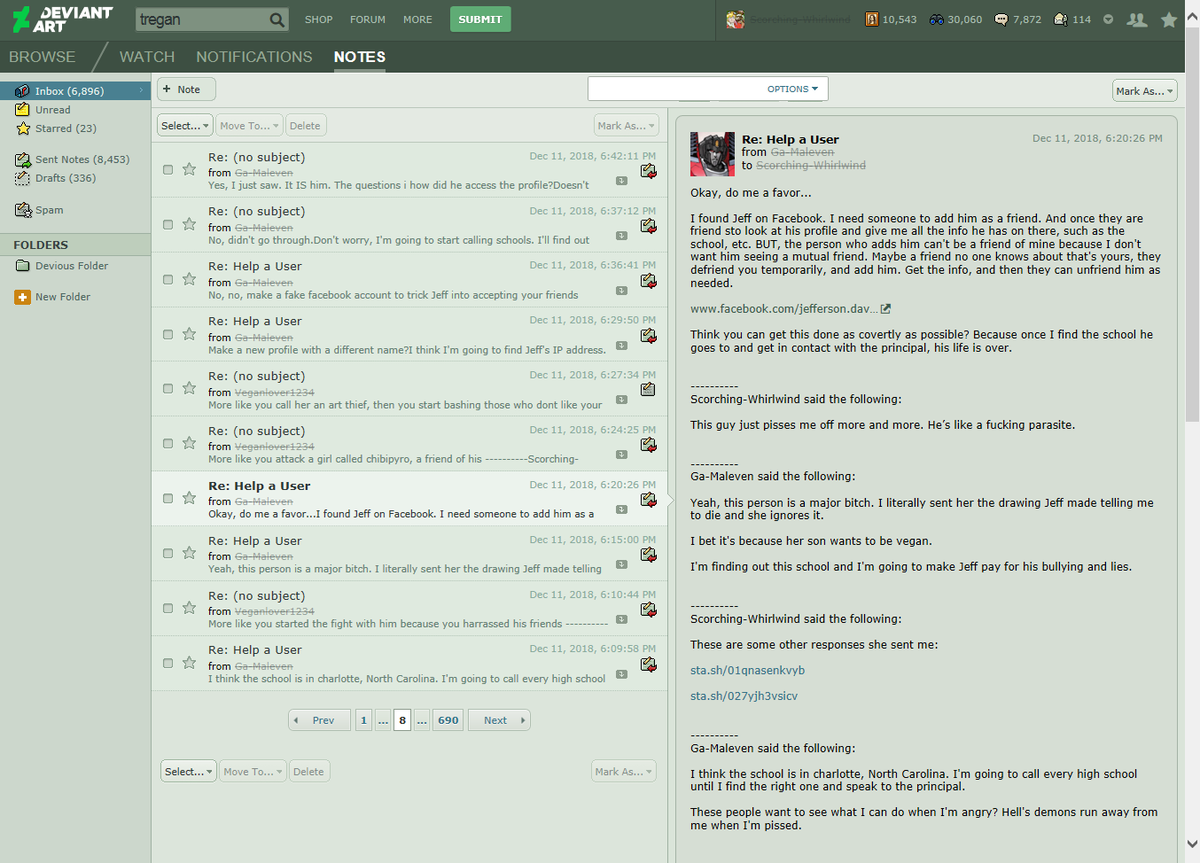Tick checkbox for 6:10:44 PM note

coord(168,609)
